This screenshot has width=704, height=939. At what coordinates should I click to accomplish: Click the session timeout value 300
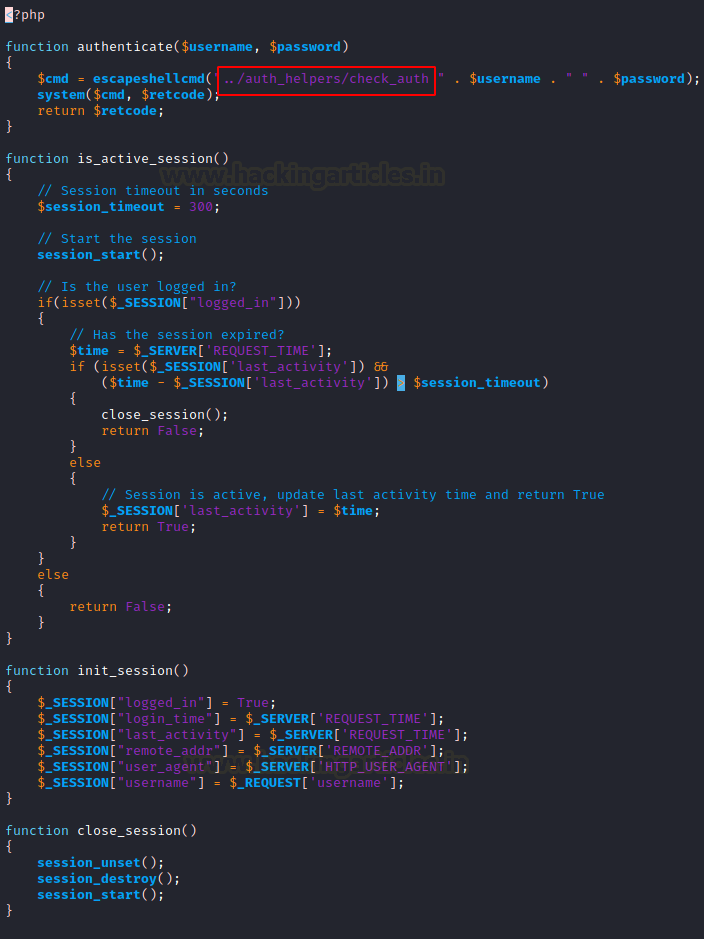pyautogui.click(x=201, y=207)
